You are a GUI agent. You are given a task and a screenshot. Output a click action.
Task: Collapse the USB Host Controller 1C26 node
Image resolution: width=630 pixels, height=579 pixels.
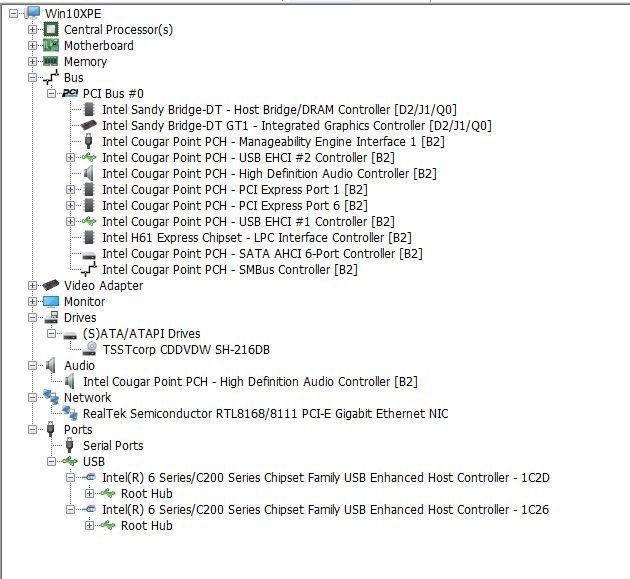[70, 509]
